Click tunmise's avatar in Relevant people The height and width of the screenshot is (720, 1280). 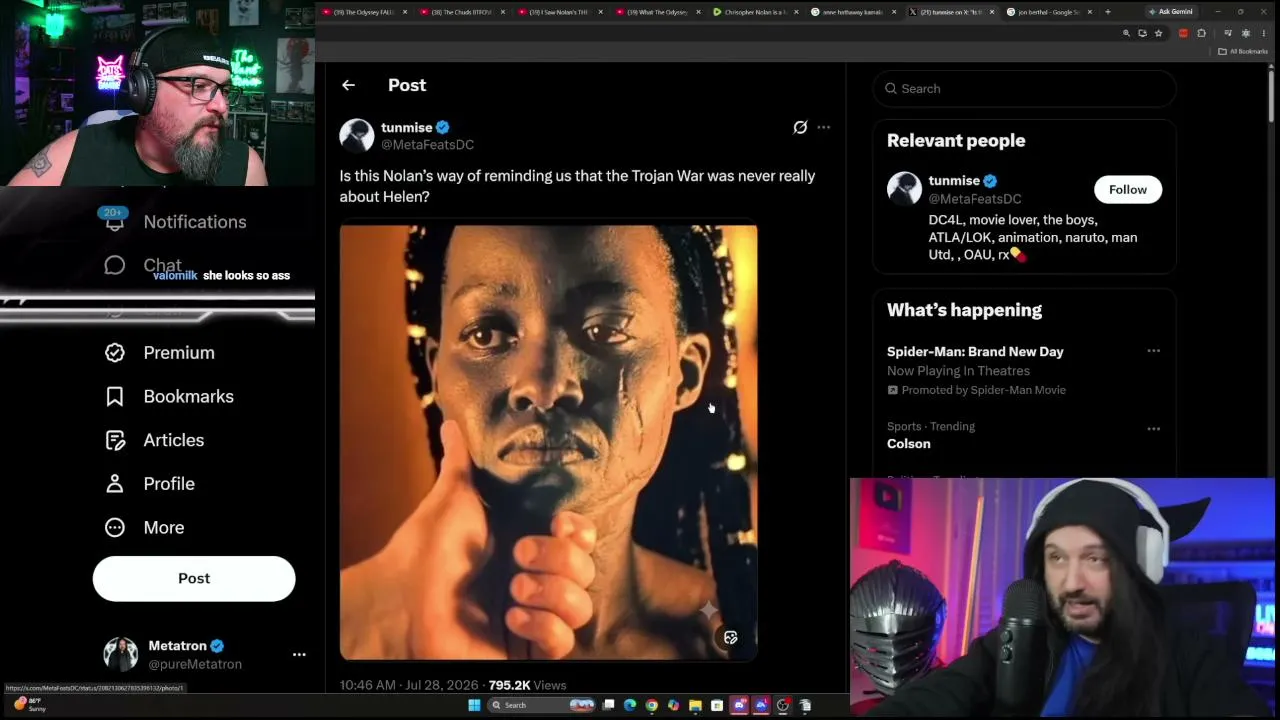tap(904, 189)
